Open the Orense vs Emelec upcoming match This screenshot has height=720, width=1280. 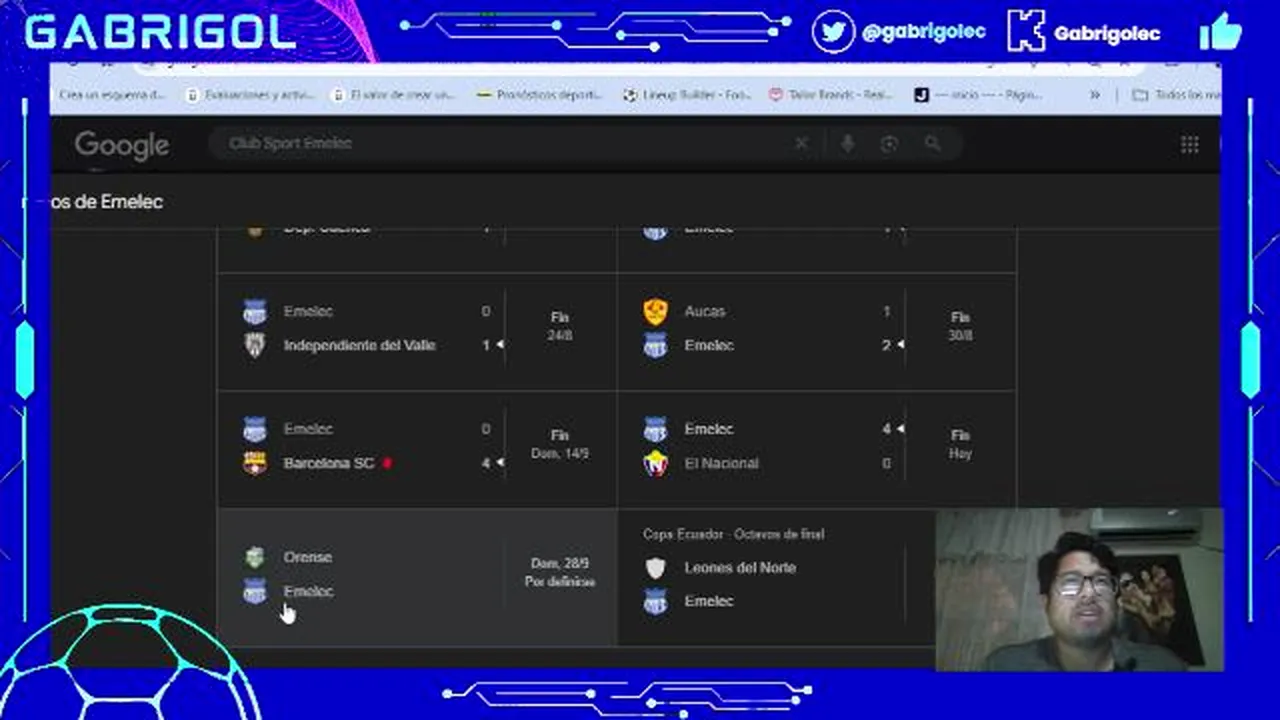417,576
